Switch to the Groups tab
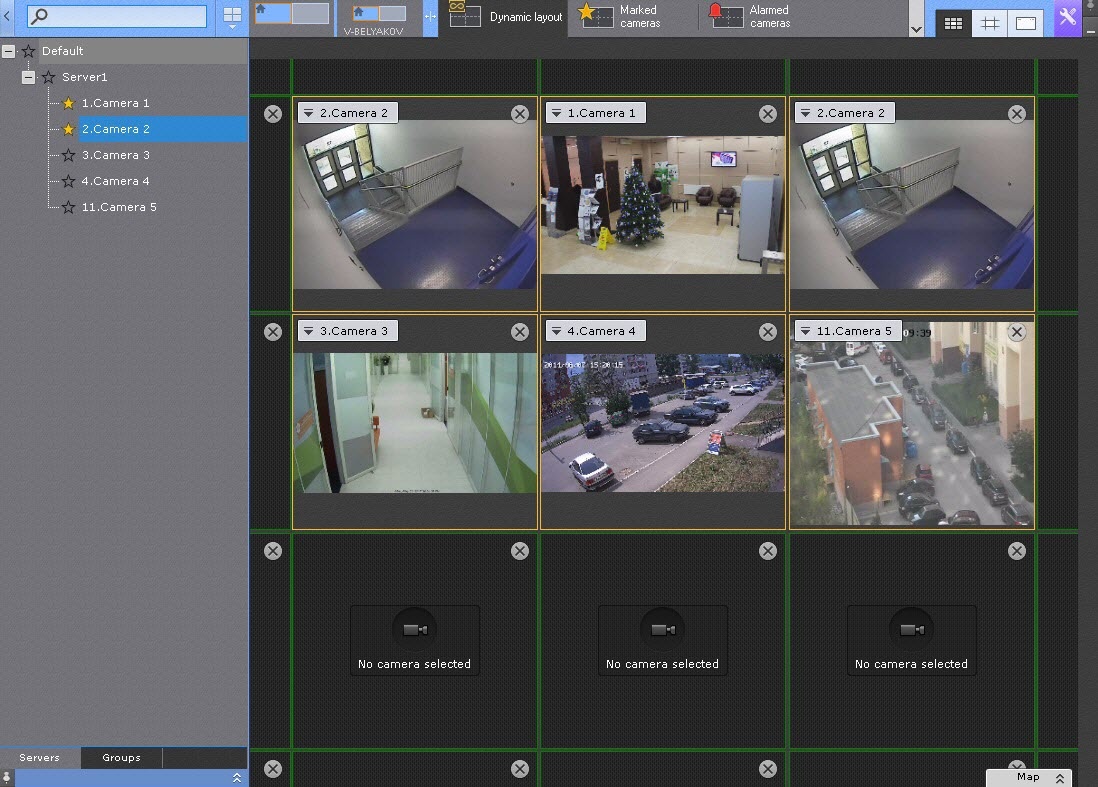This screenshot has width=1098, height=787. coord(121,758)
